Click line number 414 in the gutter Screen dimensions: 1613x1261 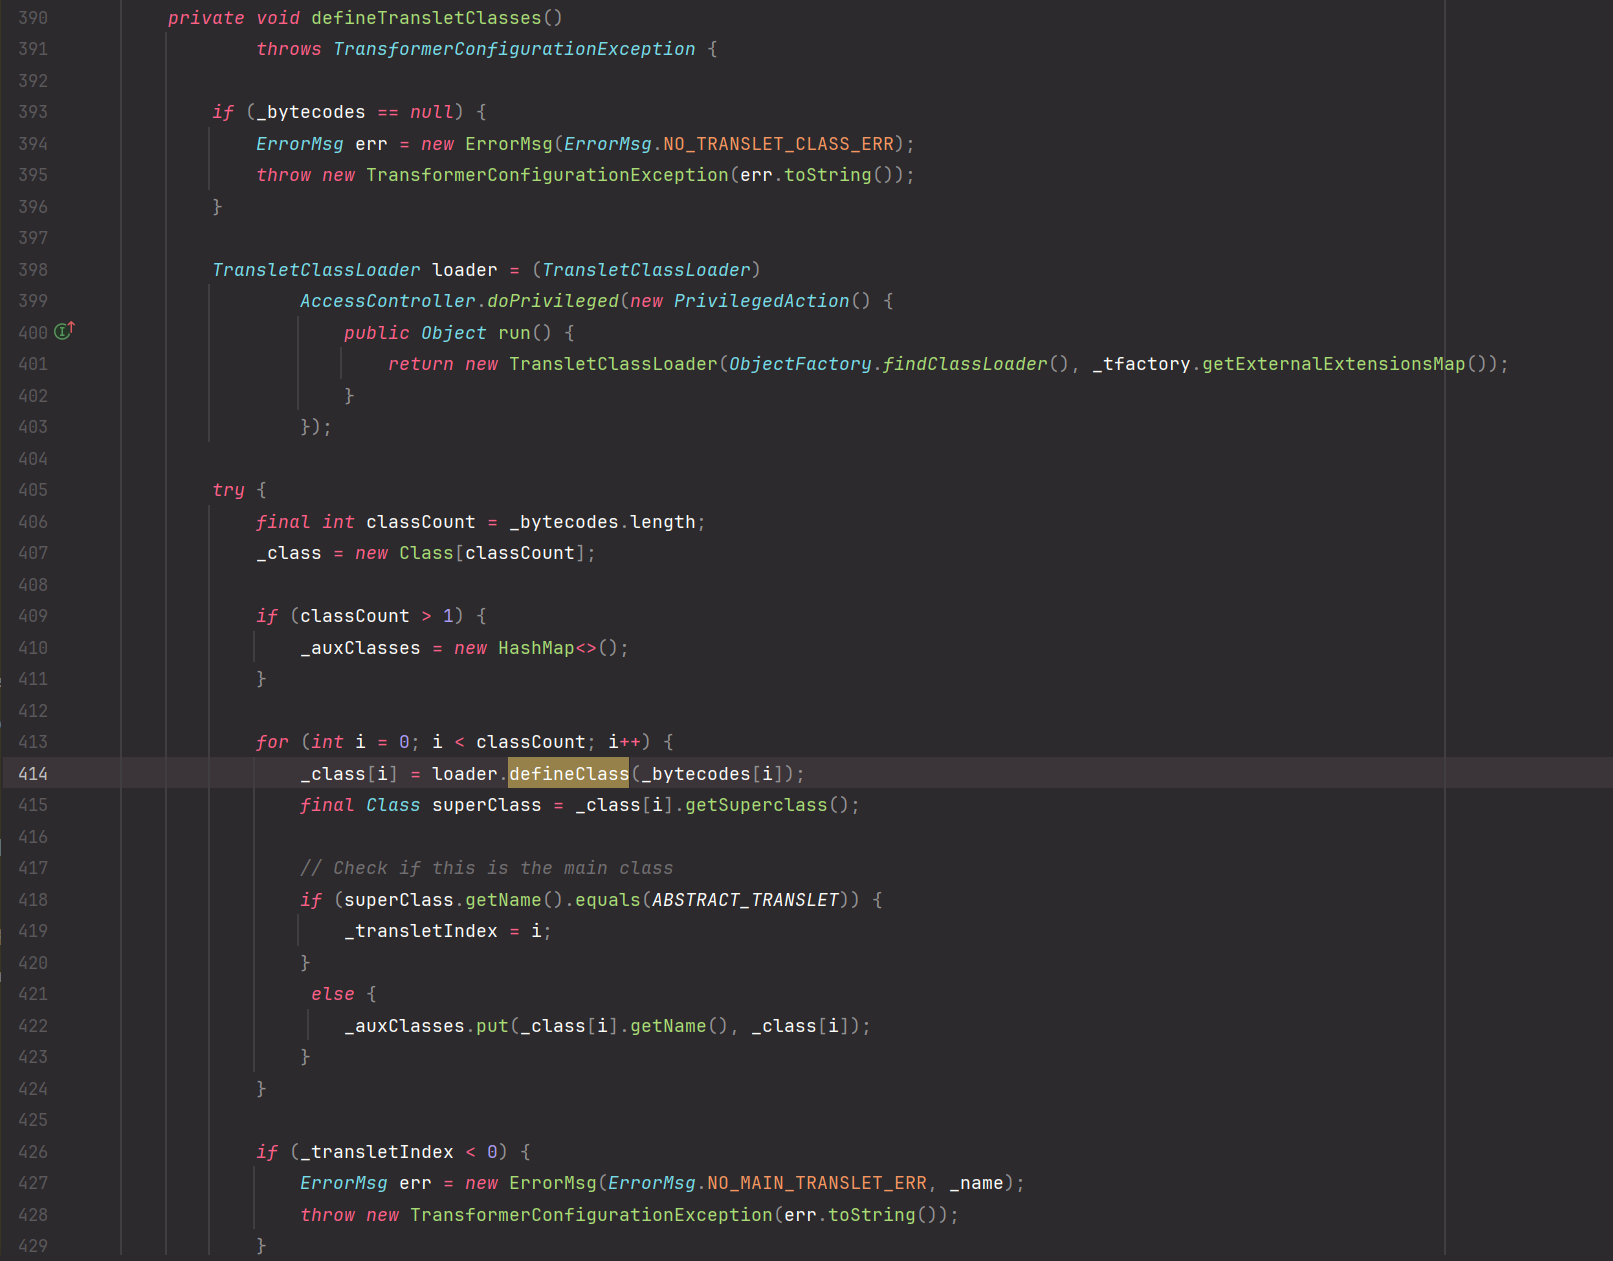pyautogui.click(x=33, y=773)
